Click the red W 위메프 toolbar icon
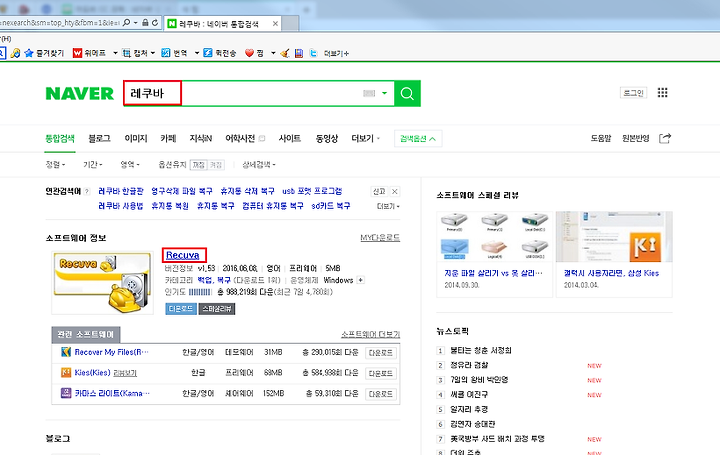 pos(77,53)
